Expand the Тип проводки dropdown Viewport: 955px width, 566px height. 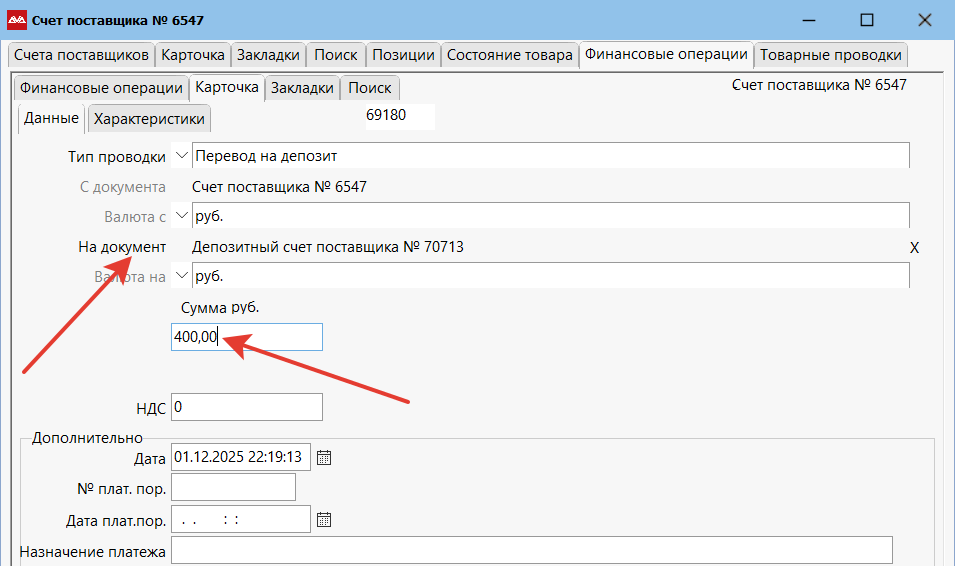(x=181, y=156)
